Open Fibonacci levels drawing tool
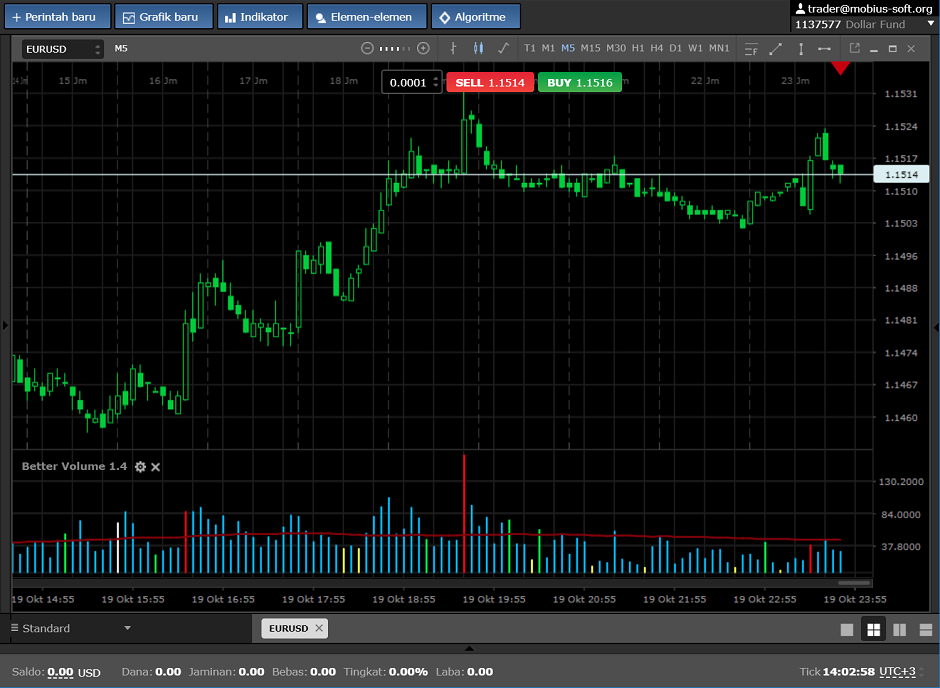940x688 pixels. click(x=751, y=49)
